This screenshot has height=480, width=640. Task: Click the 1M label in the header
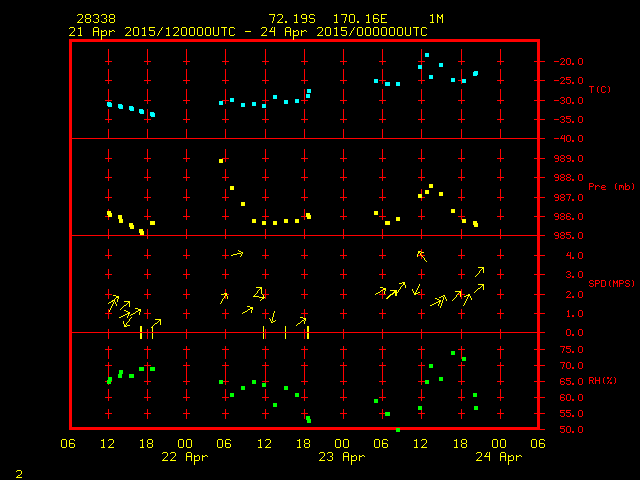pyautogui.click(x=436, y=19)
